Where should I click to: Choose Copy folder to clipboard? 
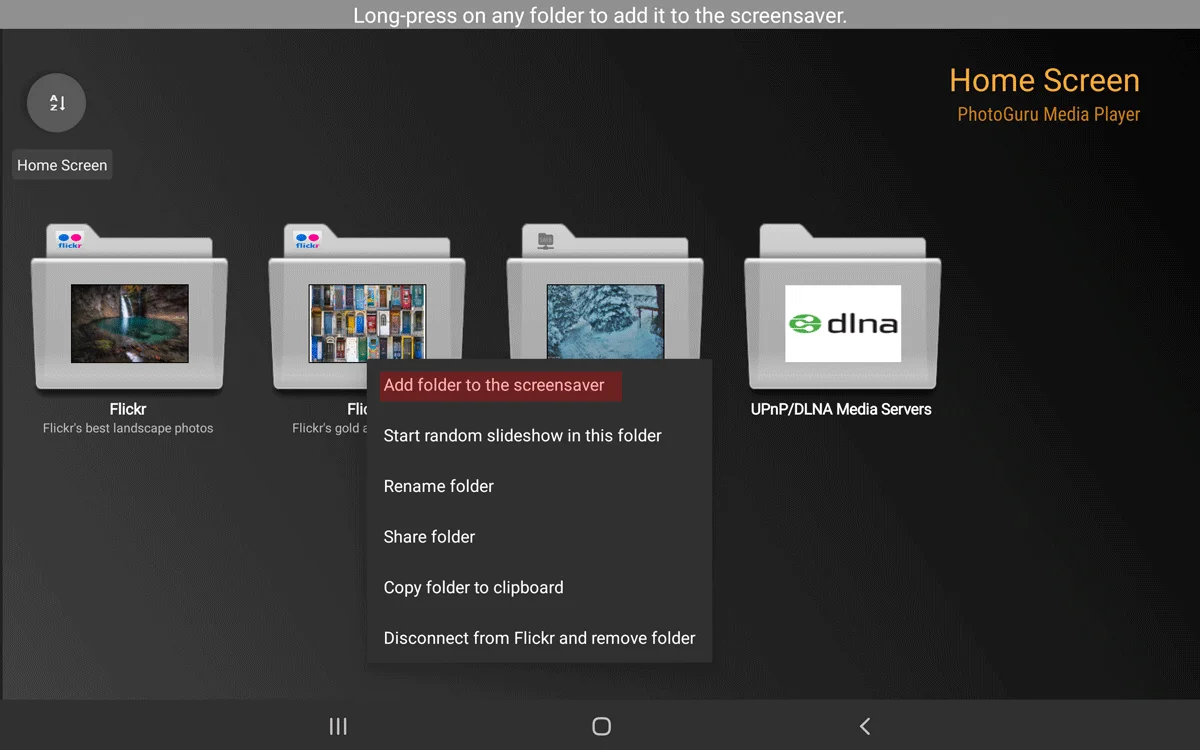540,588
